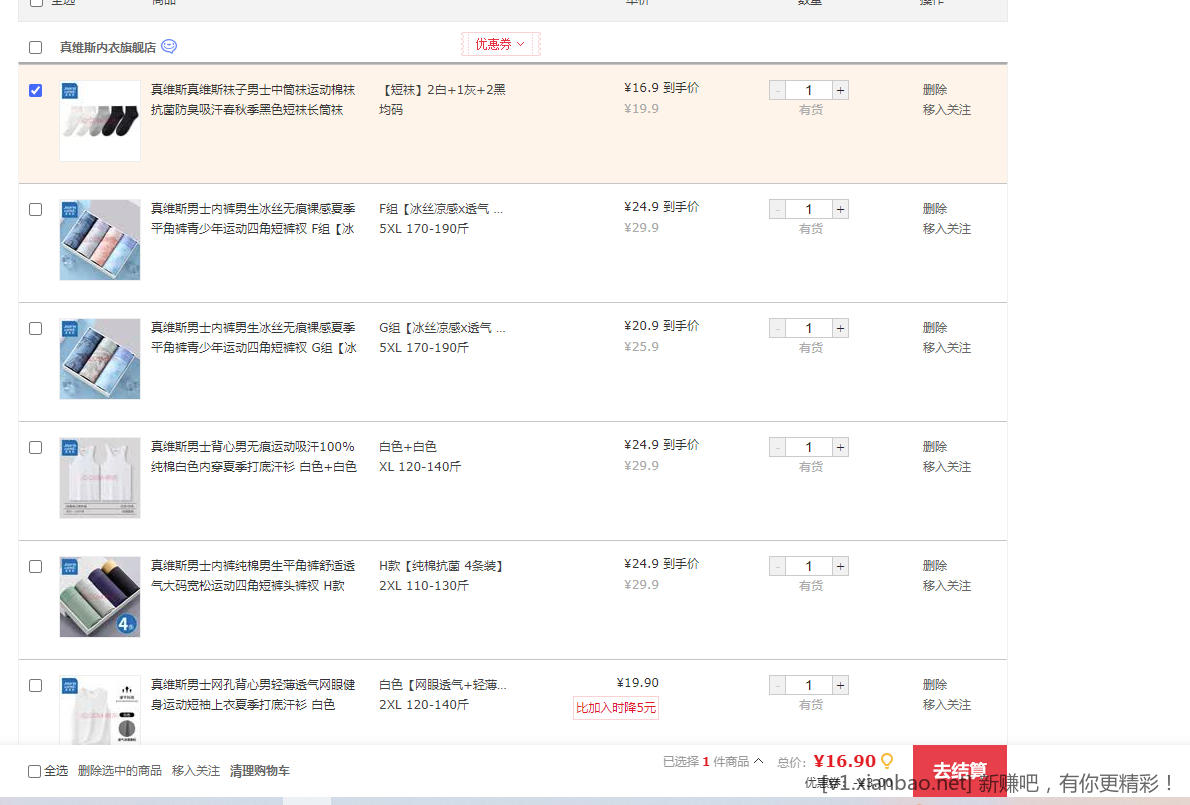
Task: Click bottom bar 移入关注 link
Action: [196, 771]
